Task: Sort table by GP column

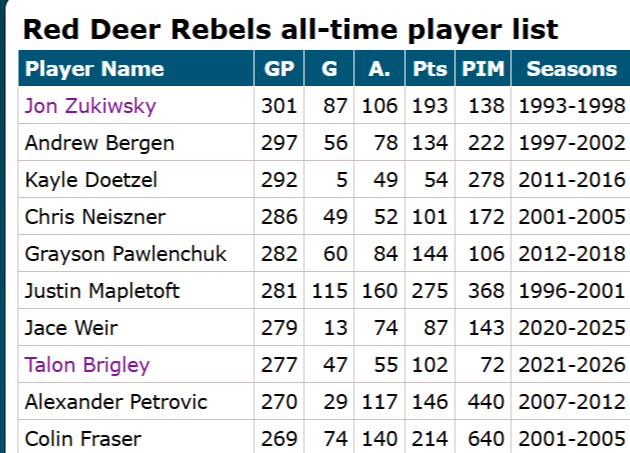Action: click(x=279, y=69)
